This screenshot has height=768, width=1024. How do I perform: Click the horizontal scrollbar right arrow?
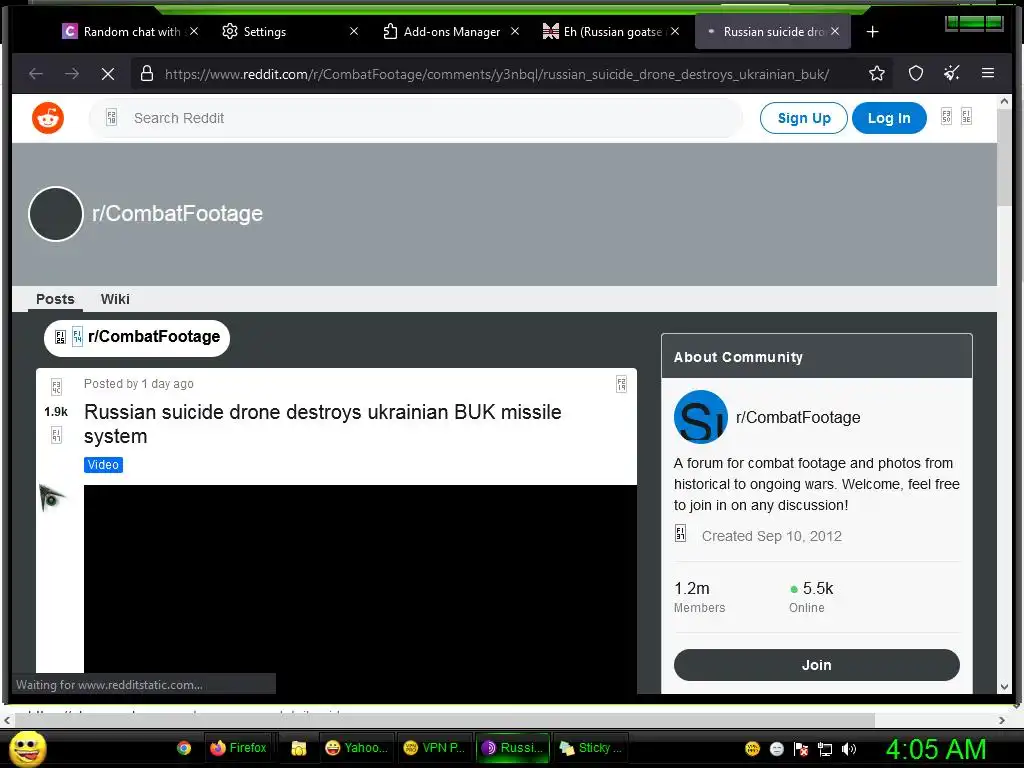click(1002, 720)
